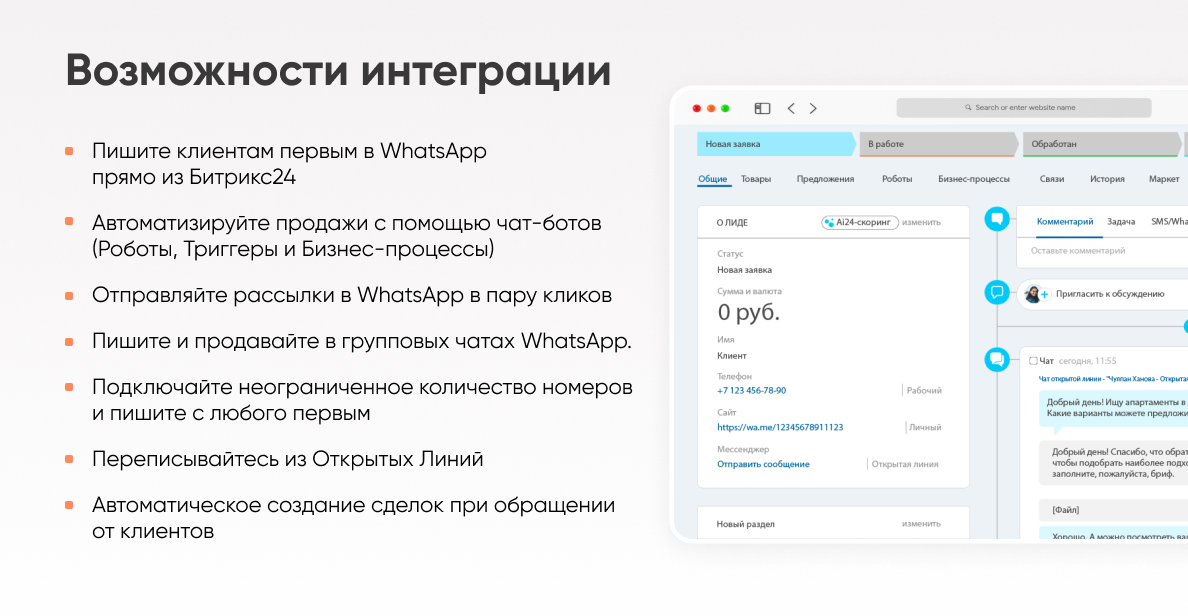The width and height of the screenshot is (1188, 616).
Task: Open the Маркет tab
Action: click(1164, 179)
